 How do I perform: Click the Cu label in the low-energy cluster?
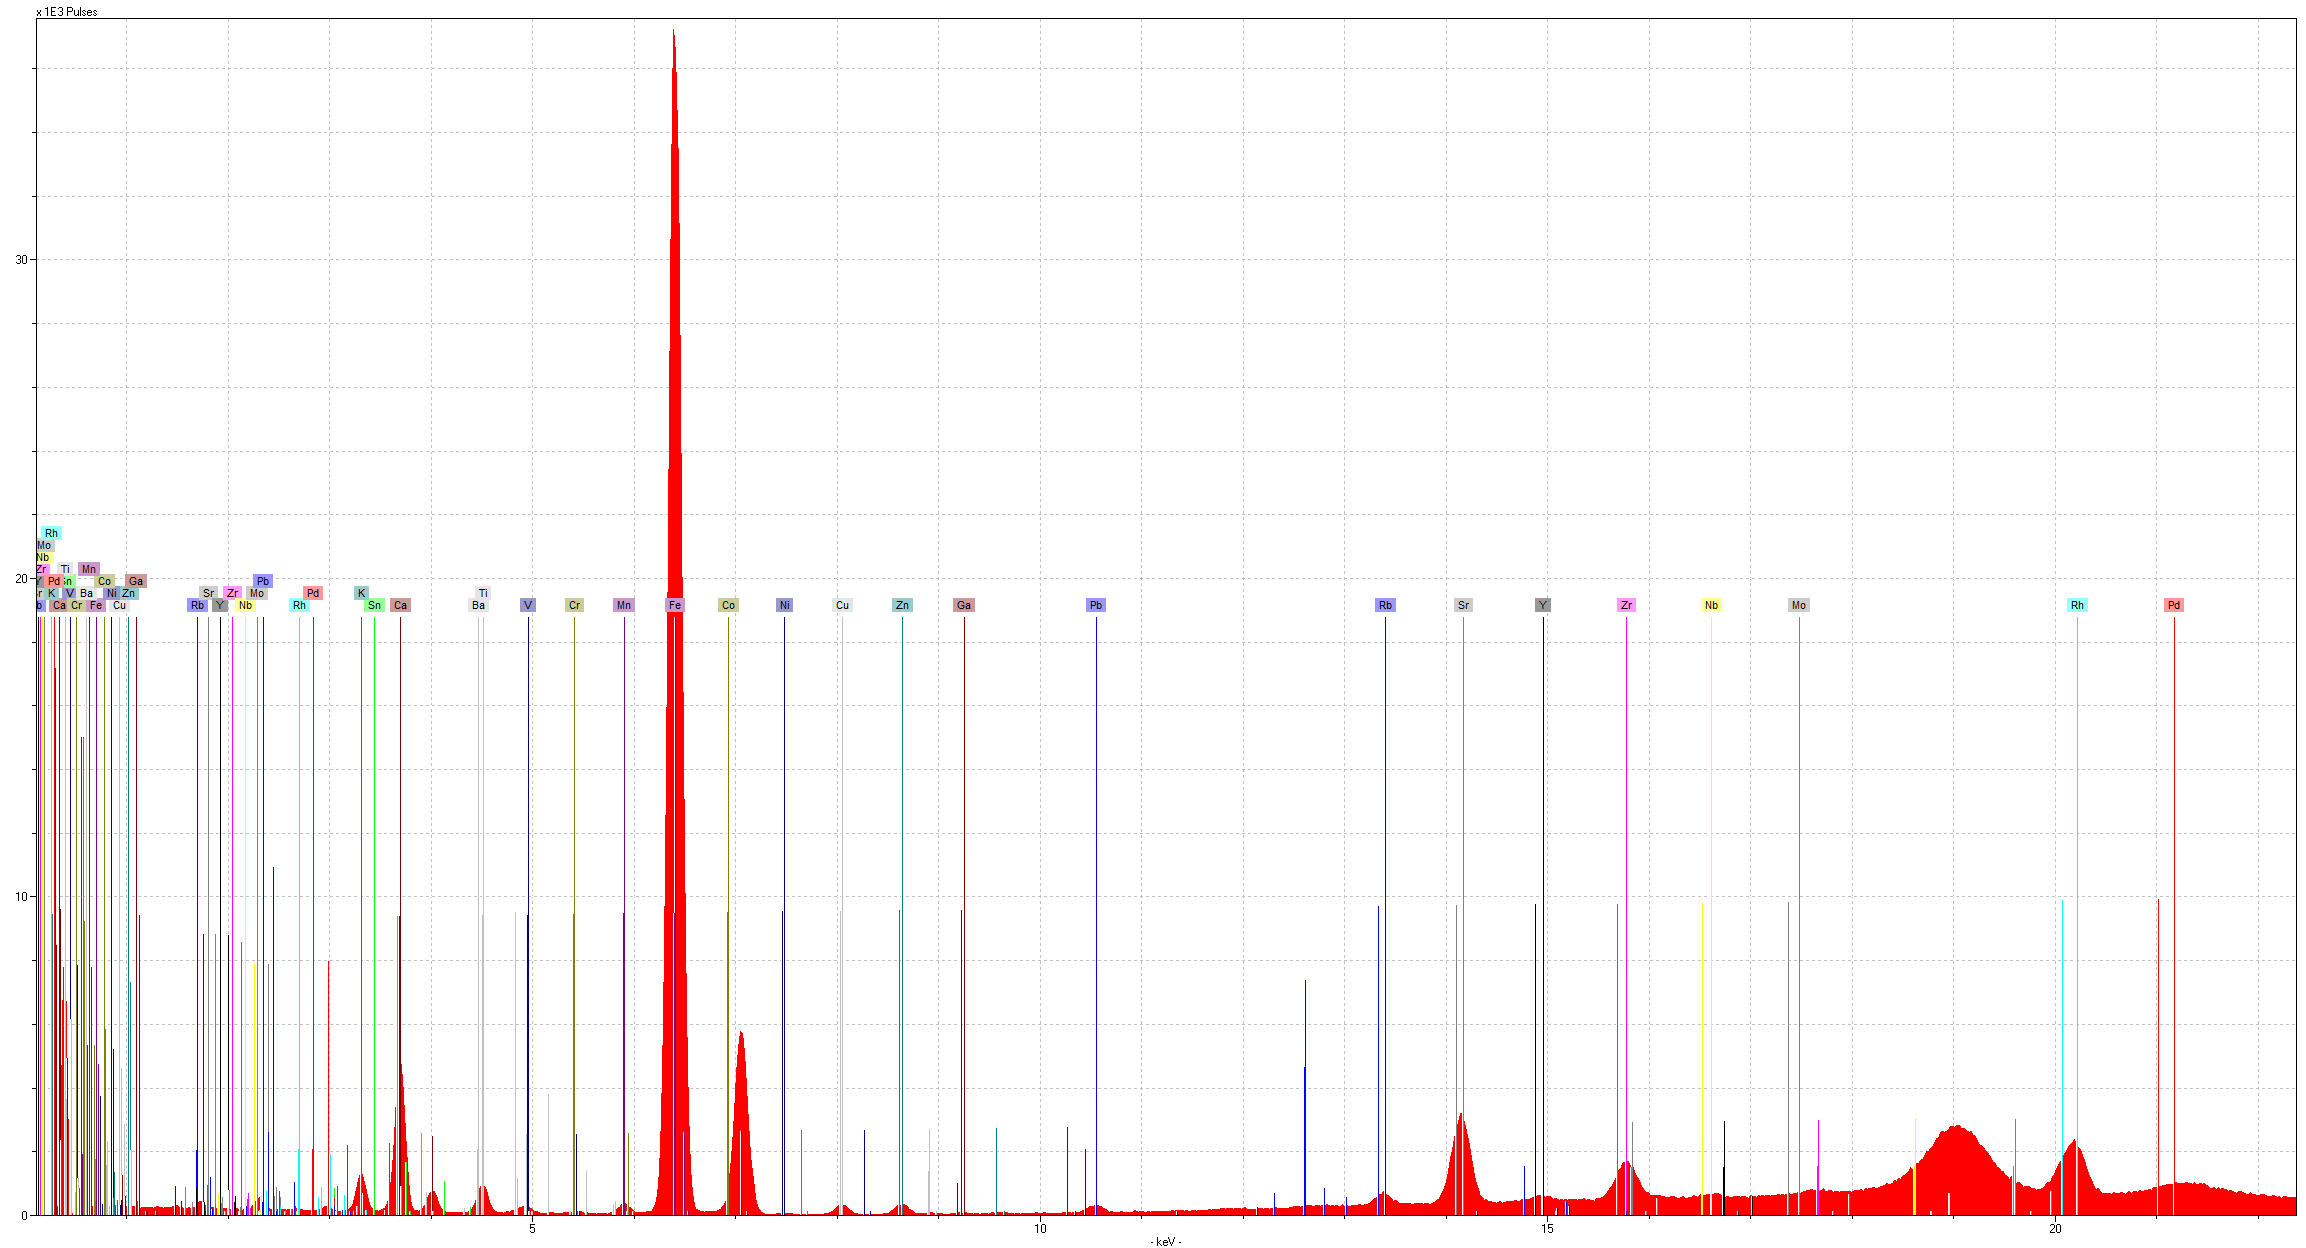click(119, 605)
